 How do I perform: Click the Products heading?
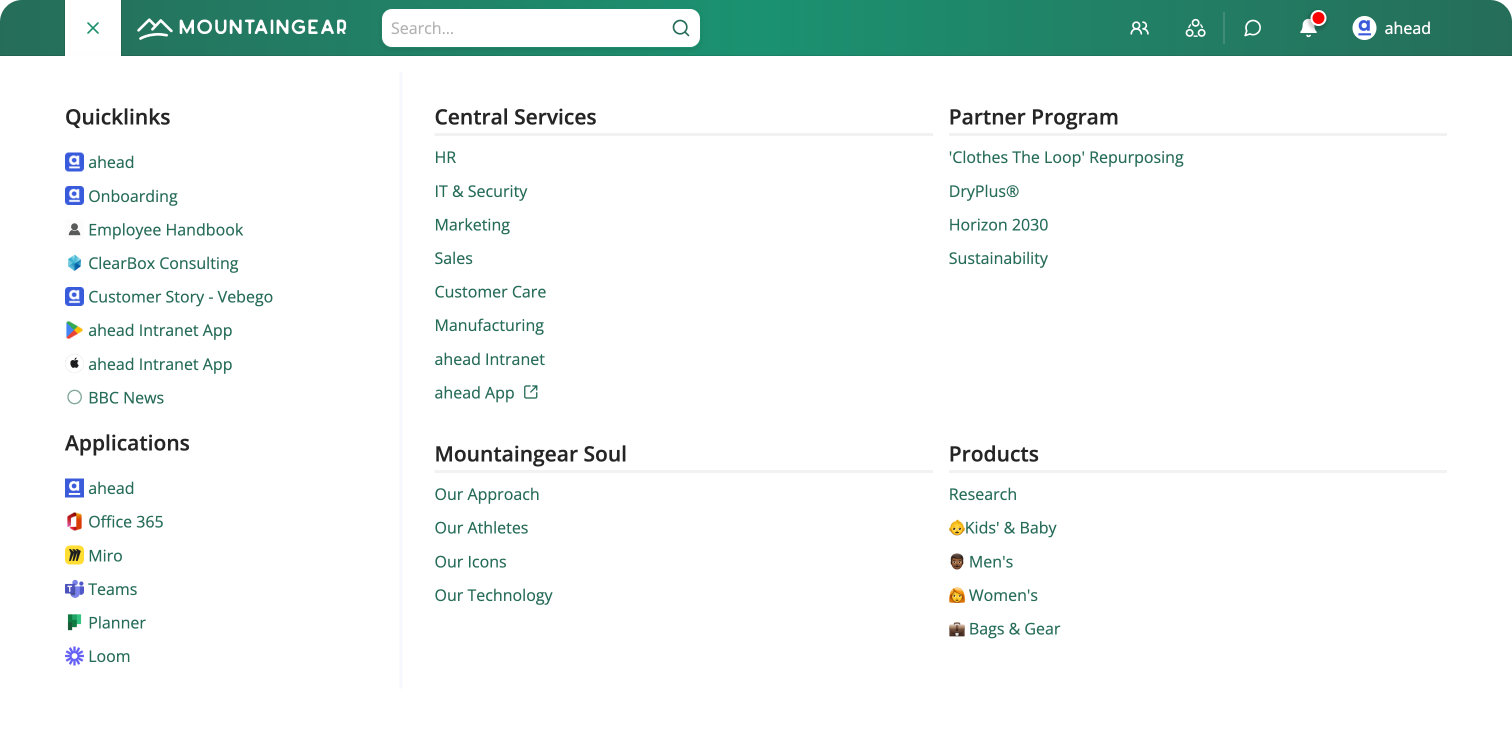click(x=993, y=454)
